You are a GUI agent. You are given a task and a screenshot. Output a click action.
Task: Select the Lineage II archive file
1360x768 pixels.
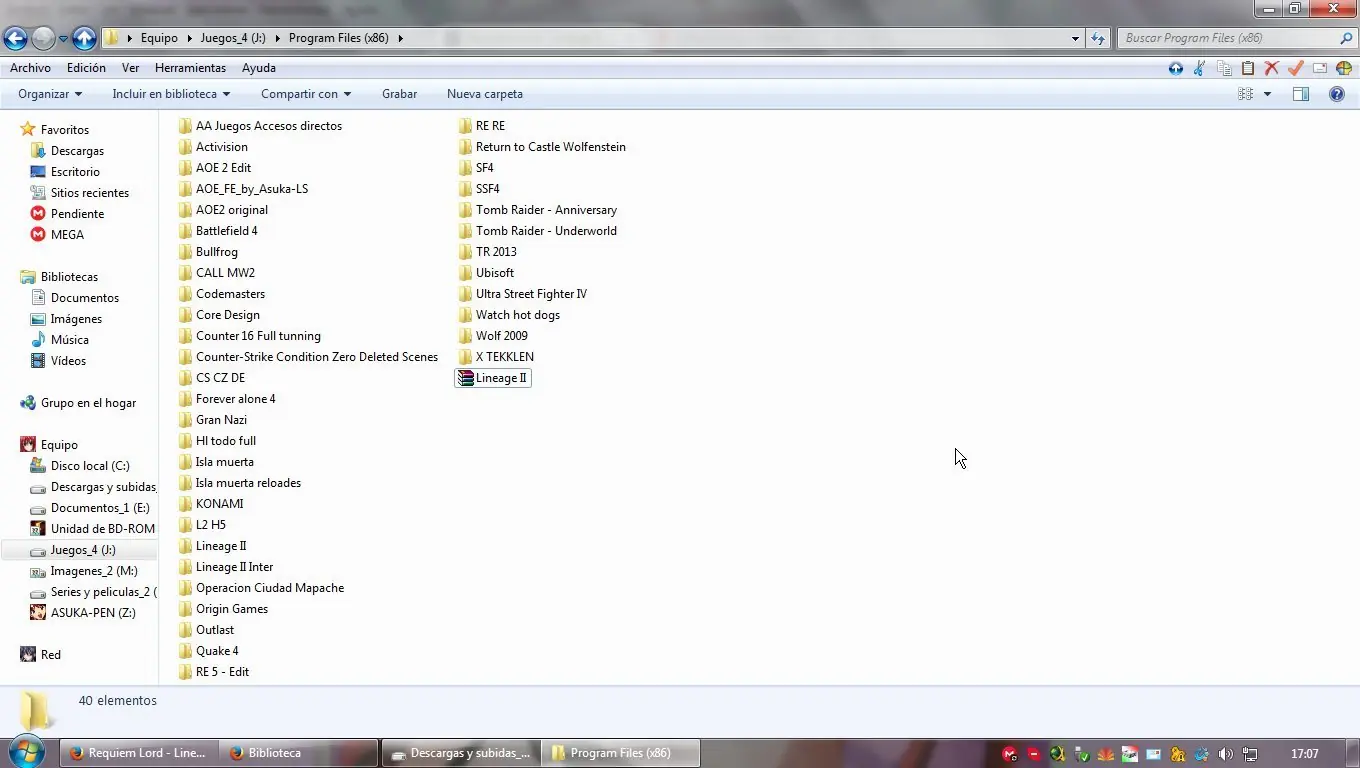[492, 378]
